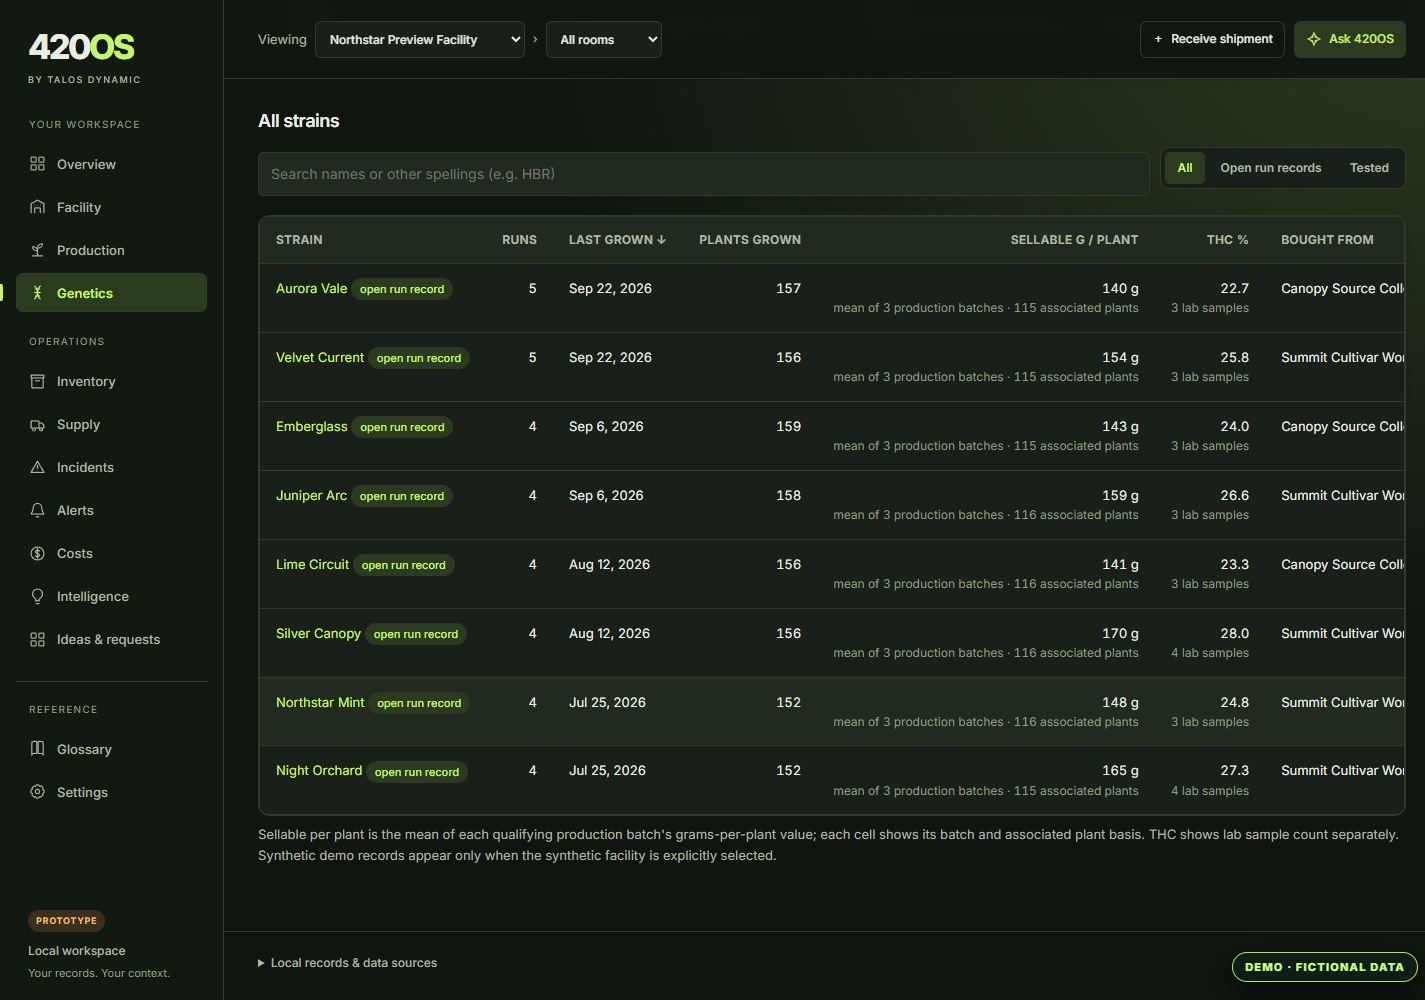Screen dimensions: 1425x1000
Task: Select the All filter tab
Action: click(x=1185, y=168)
